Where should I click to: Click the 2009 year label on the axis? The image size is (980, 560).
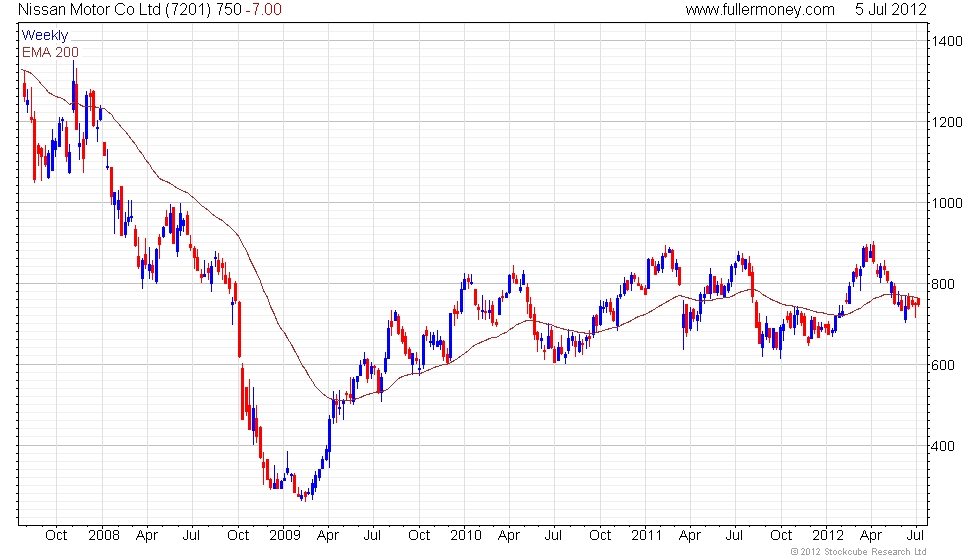pyautogui.click(x=285, y=536)
